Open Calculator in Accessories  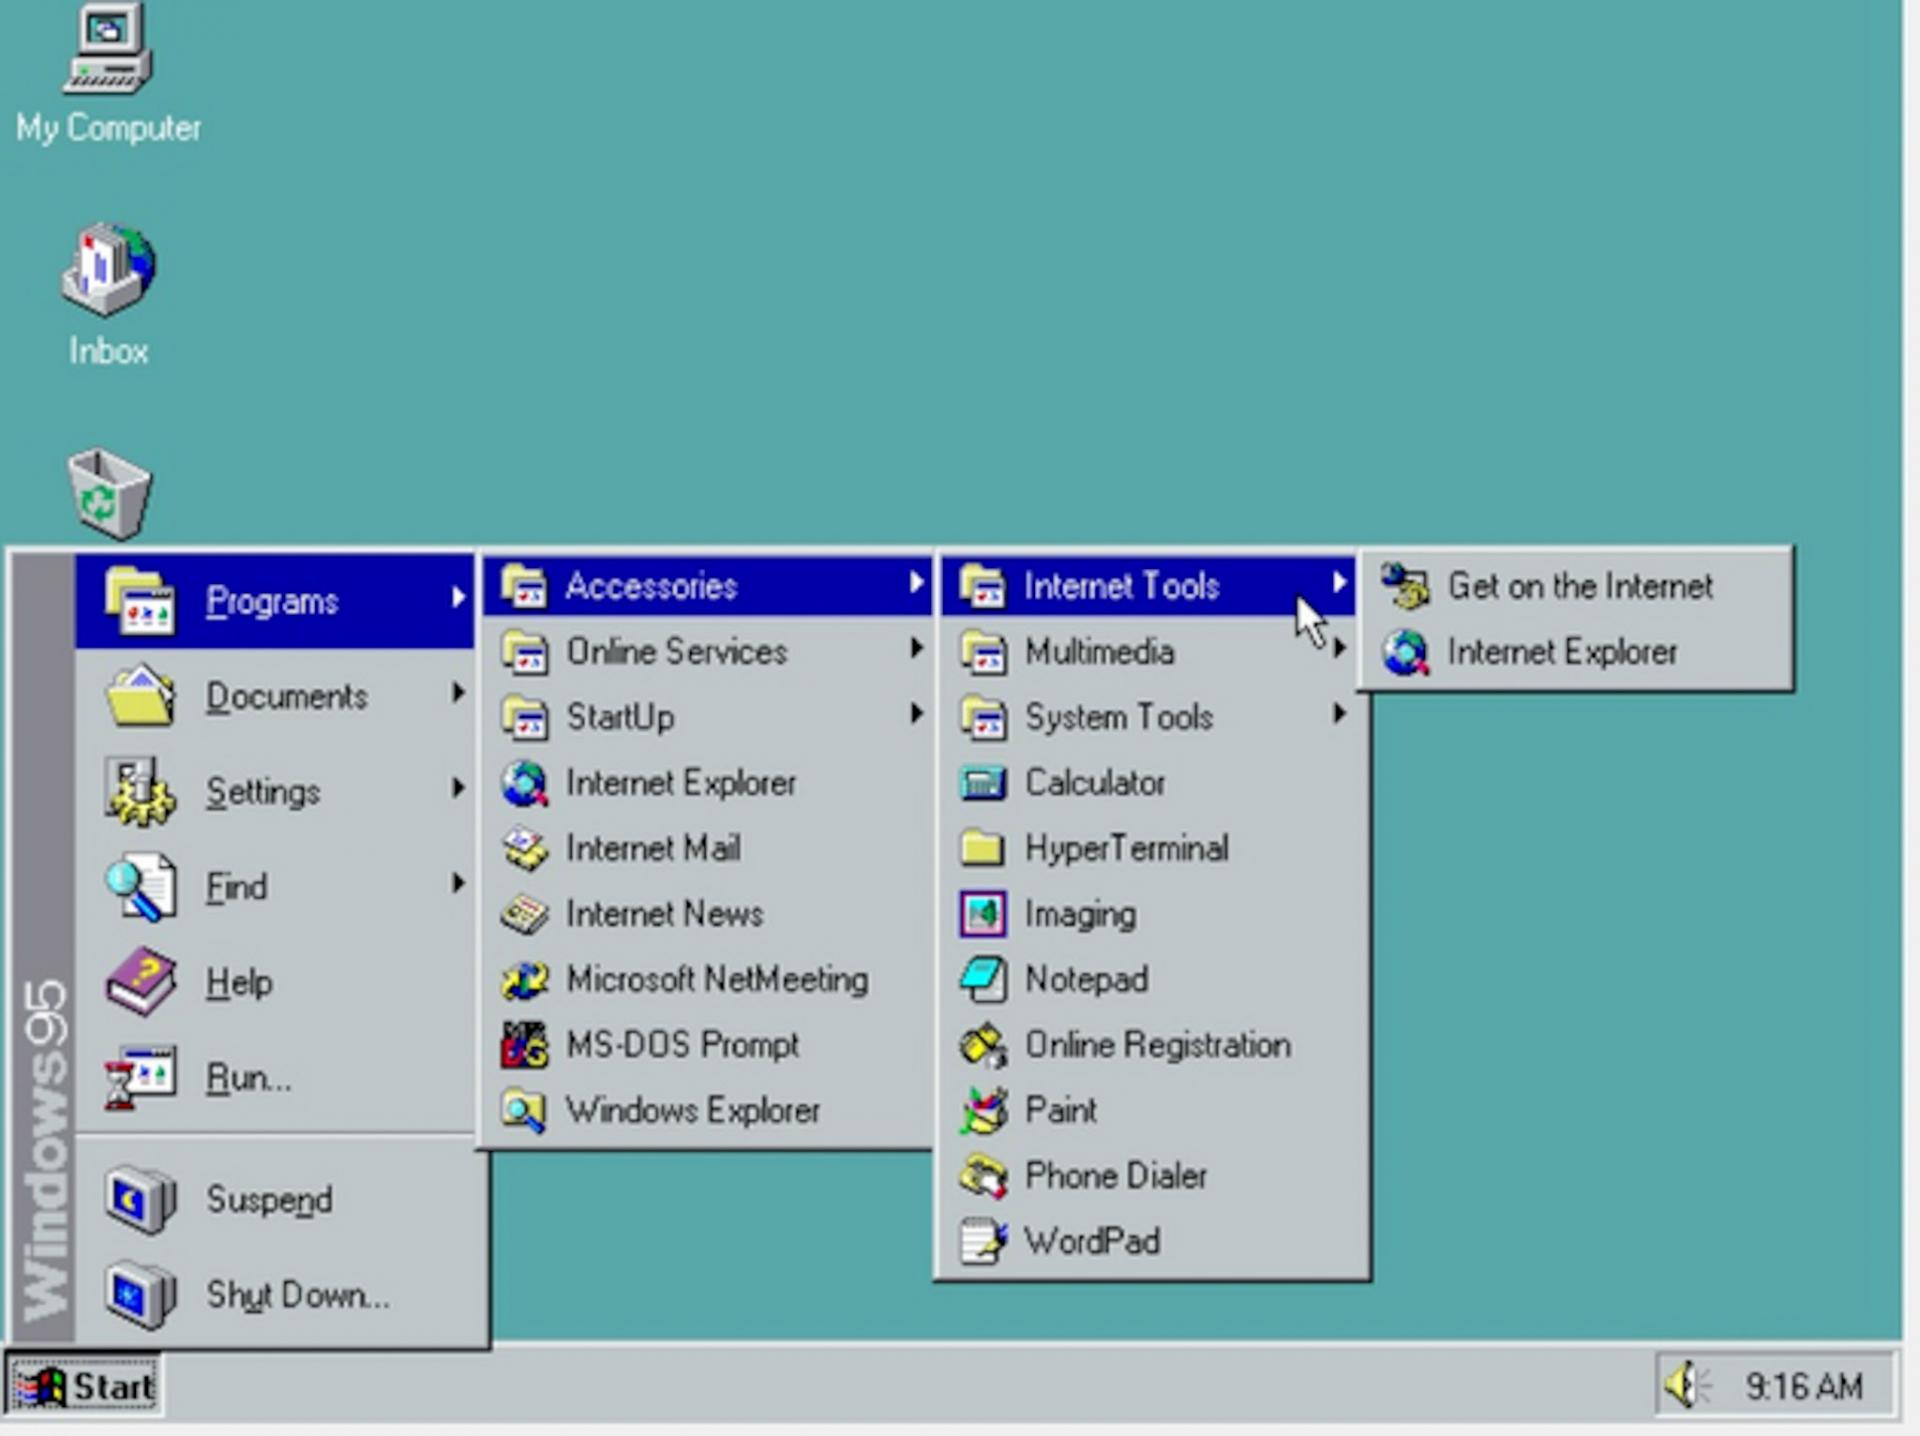1094,783
